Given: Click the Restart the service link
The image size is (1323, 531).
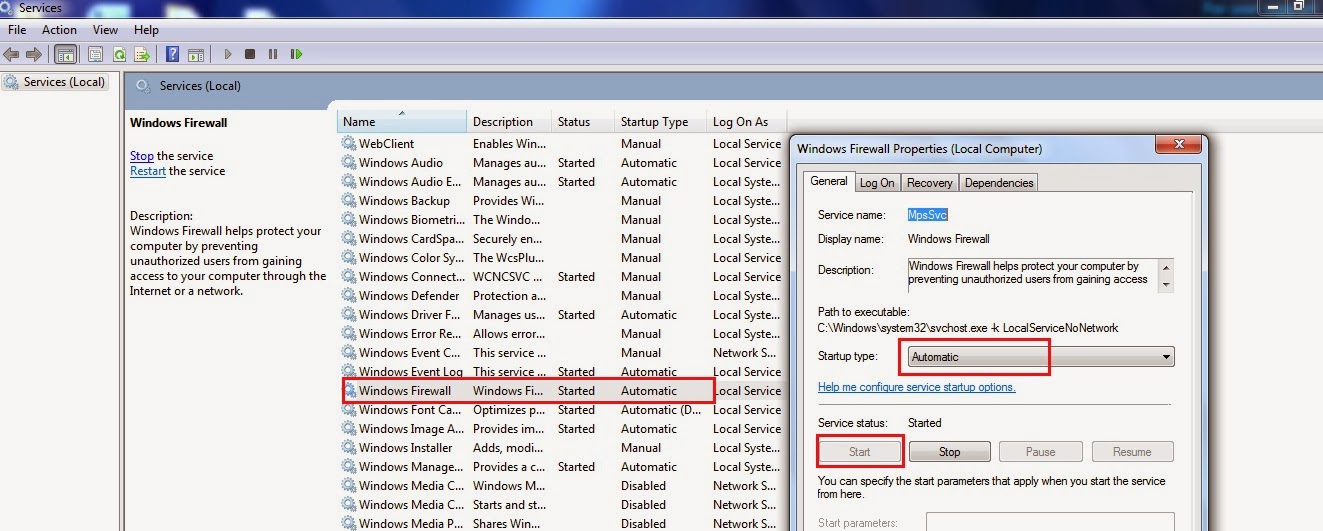Looking at the screenshot, I should click(148, 171).
